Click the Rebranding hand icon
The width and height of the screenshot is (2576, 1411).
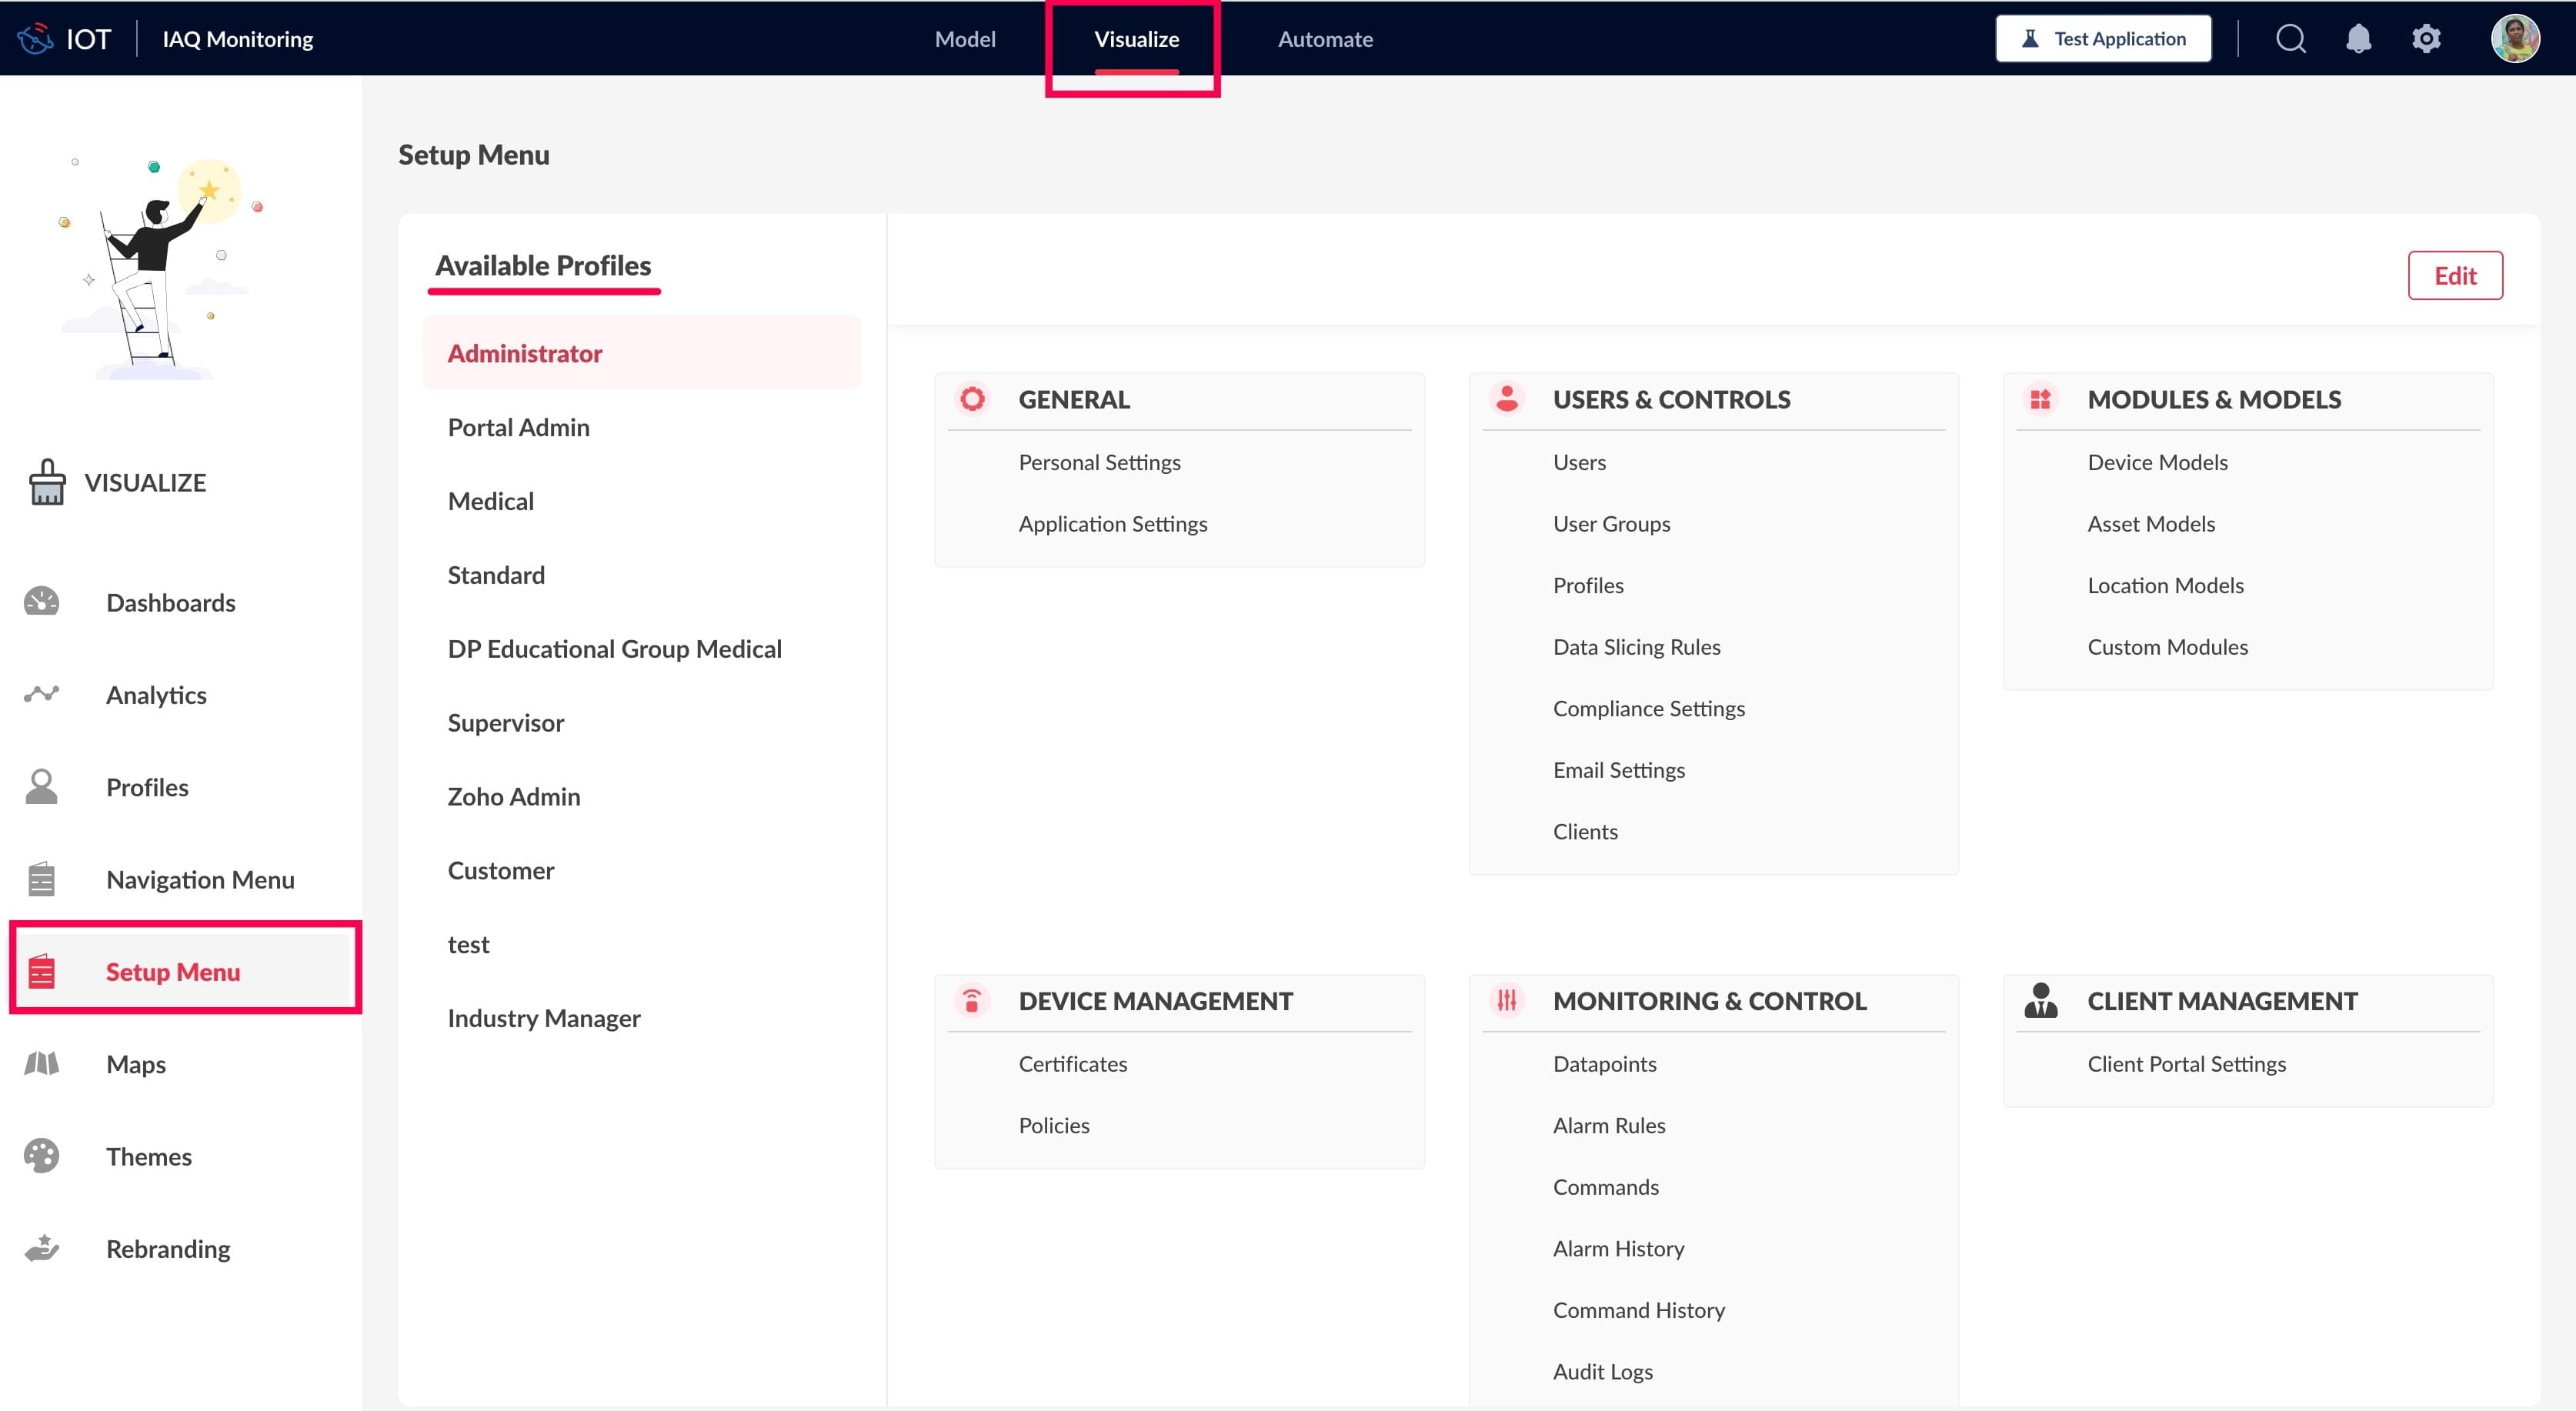click(x=41, y=1248)
